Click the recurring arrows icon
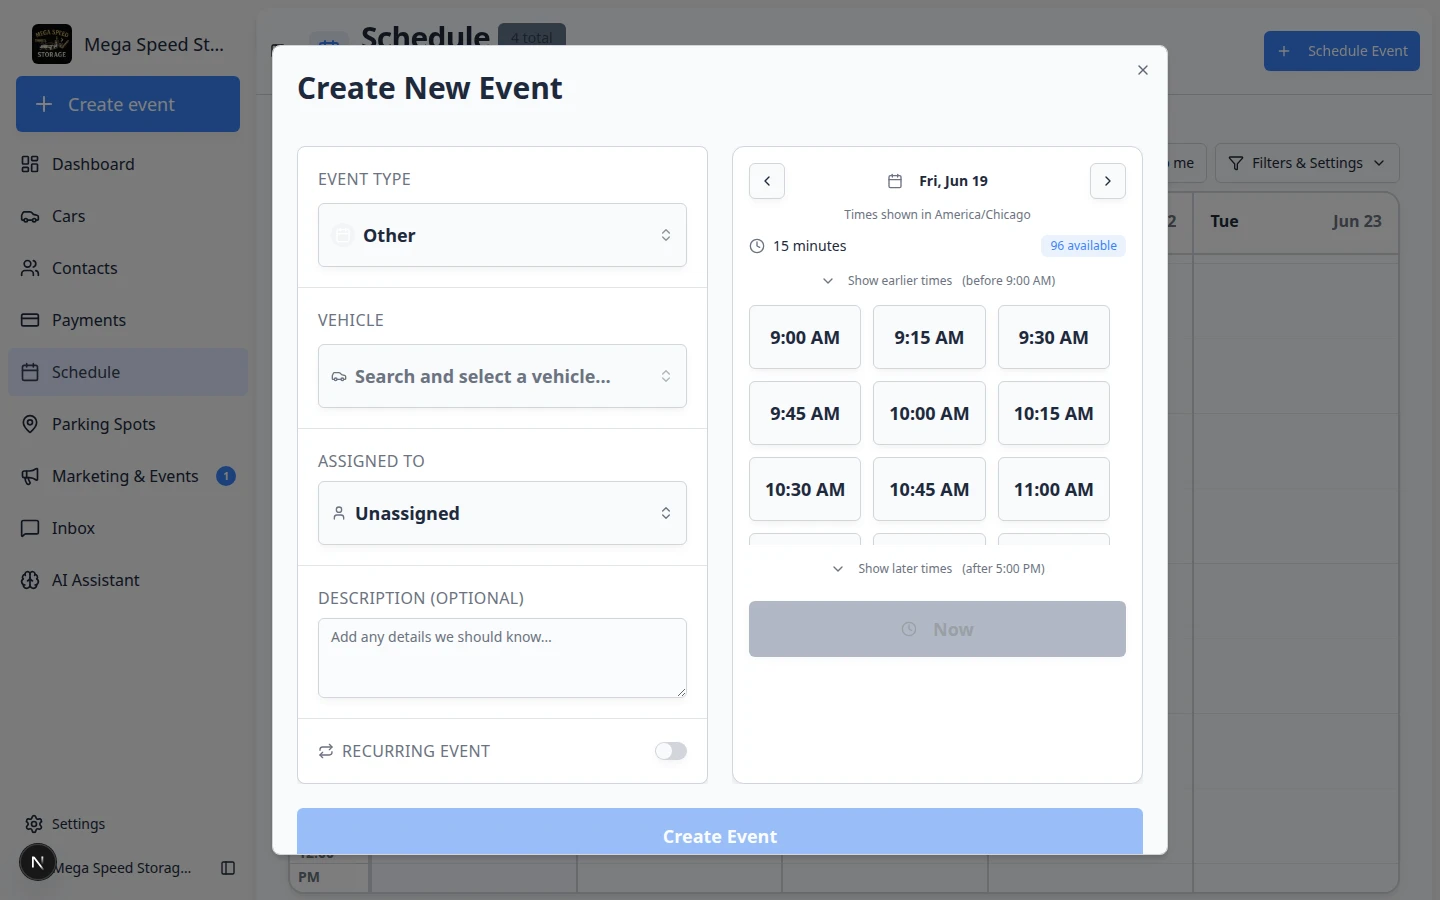 point(326,751)
